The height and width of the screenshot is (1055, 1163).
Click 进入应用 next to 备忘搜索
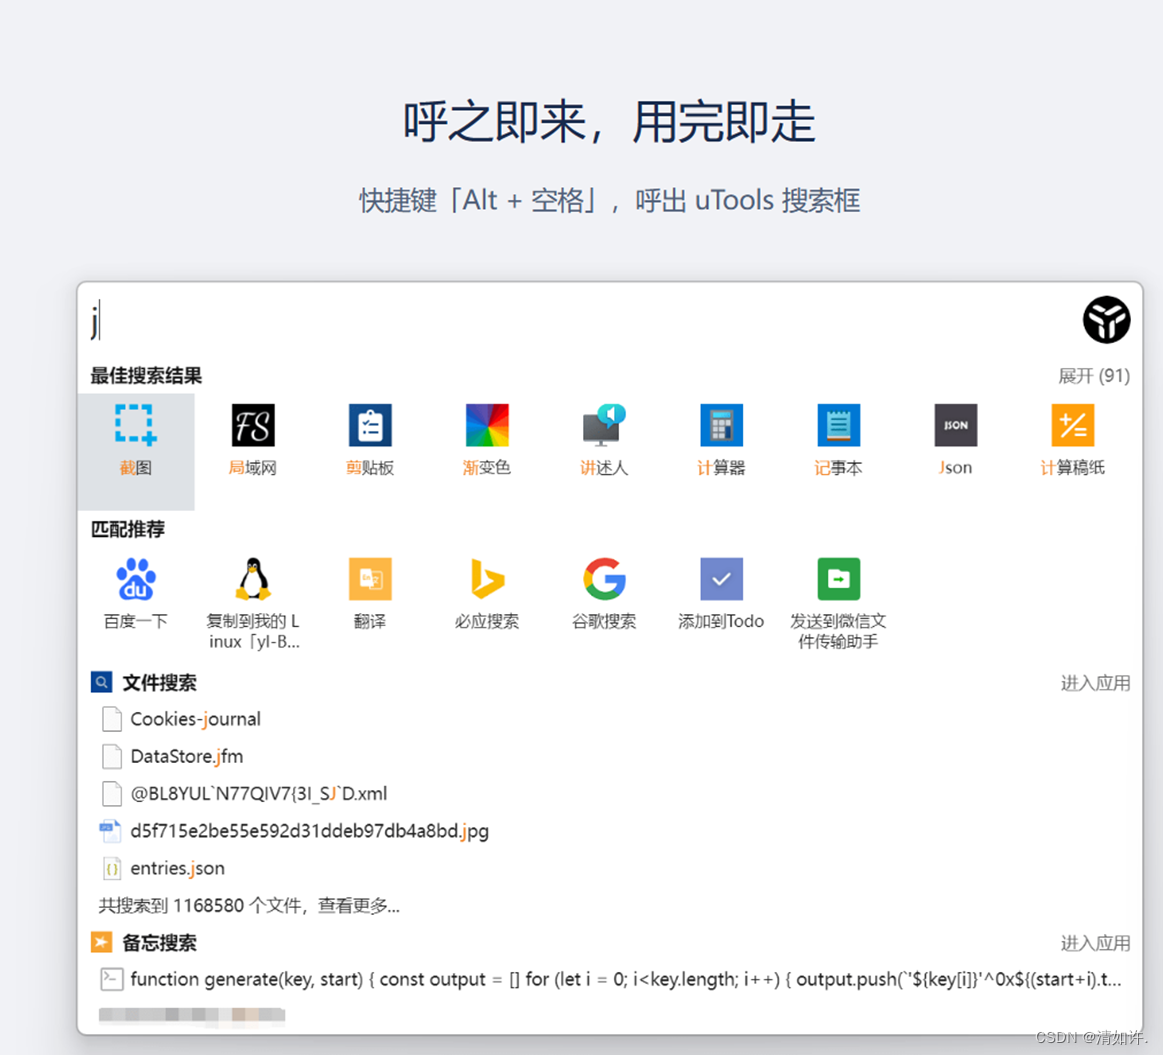1096,943
